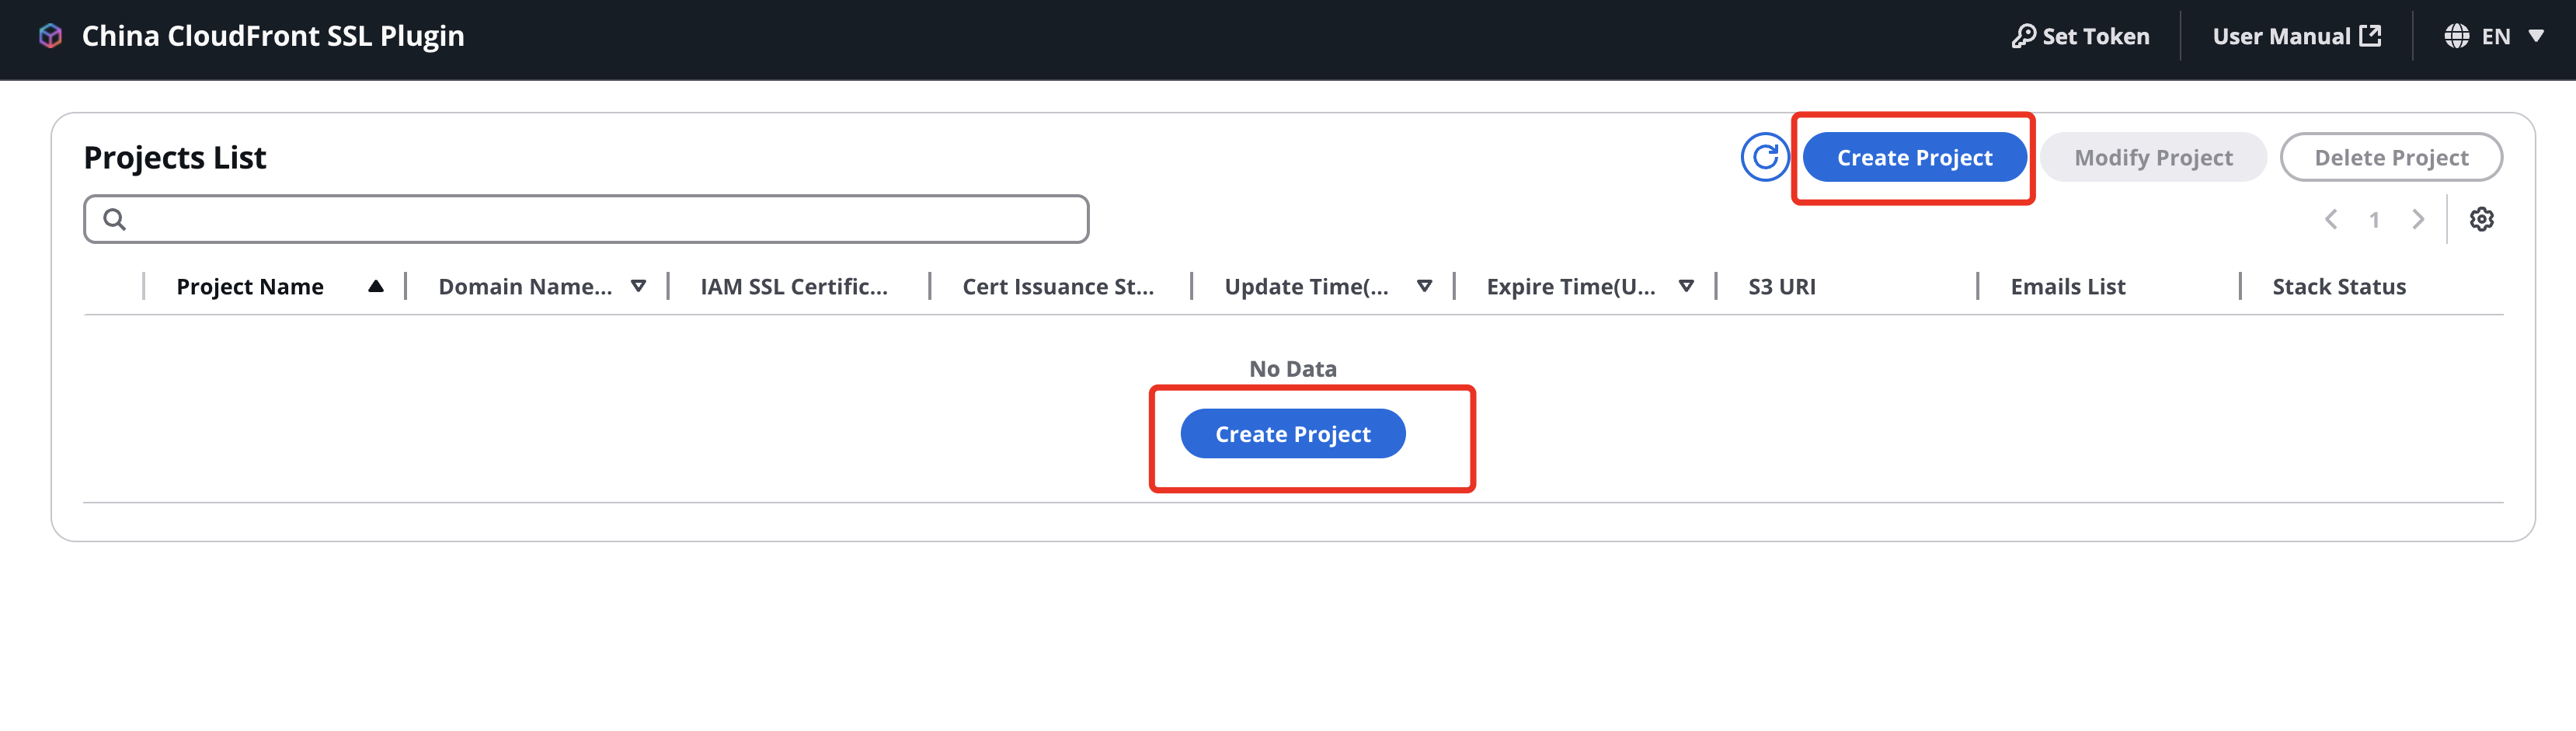
Task: Click Create Project button under No Data
Action: click(1293, 434)
